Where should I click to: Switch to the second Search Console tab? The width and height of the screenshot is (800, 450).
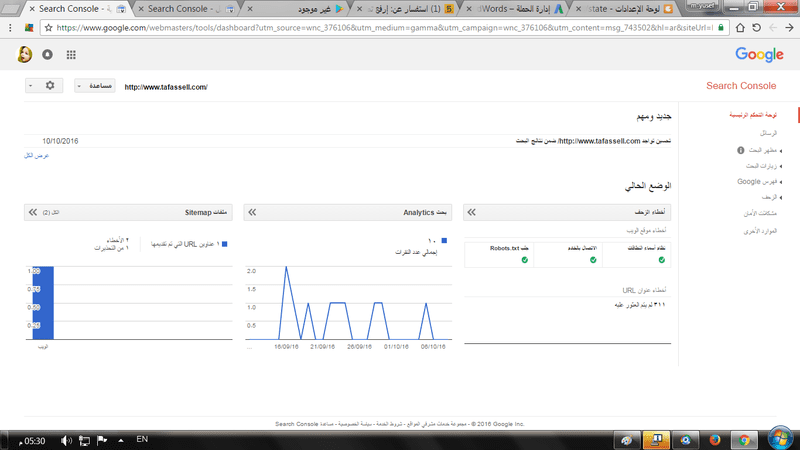tap(186, 9)
